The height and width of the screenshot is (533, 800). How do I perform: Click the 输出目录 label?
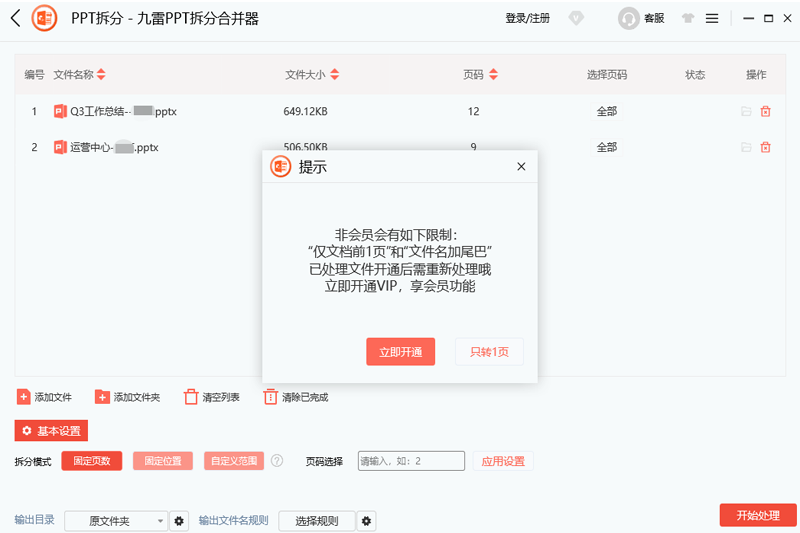(34, 520)
